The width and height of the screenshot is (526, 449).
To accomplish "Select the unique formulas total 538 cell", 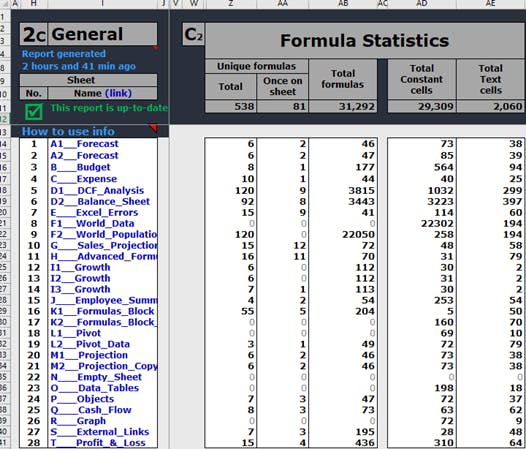I will click(231, 106).
